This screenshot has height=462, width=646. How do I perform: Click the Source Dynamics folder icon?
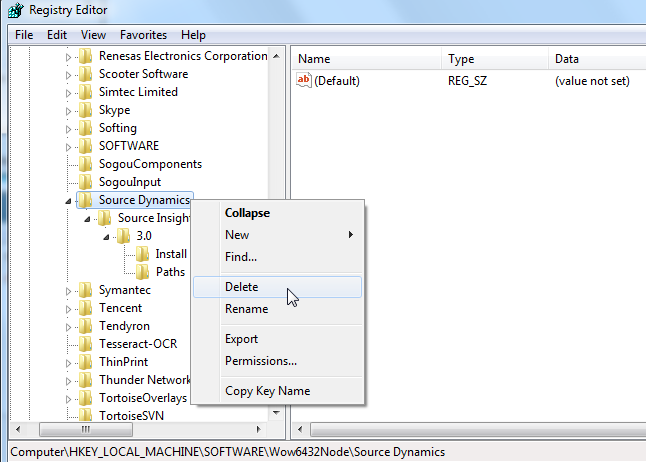click(86, 200)
